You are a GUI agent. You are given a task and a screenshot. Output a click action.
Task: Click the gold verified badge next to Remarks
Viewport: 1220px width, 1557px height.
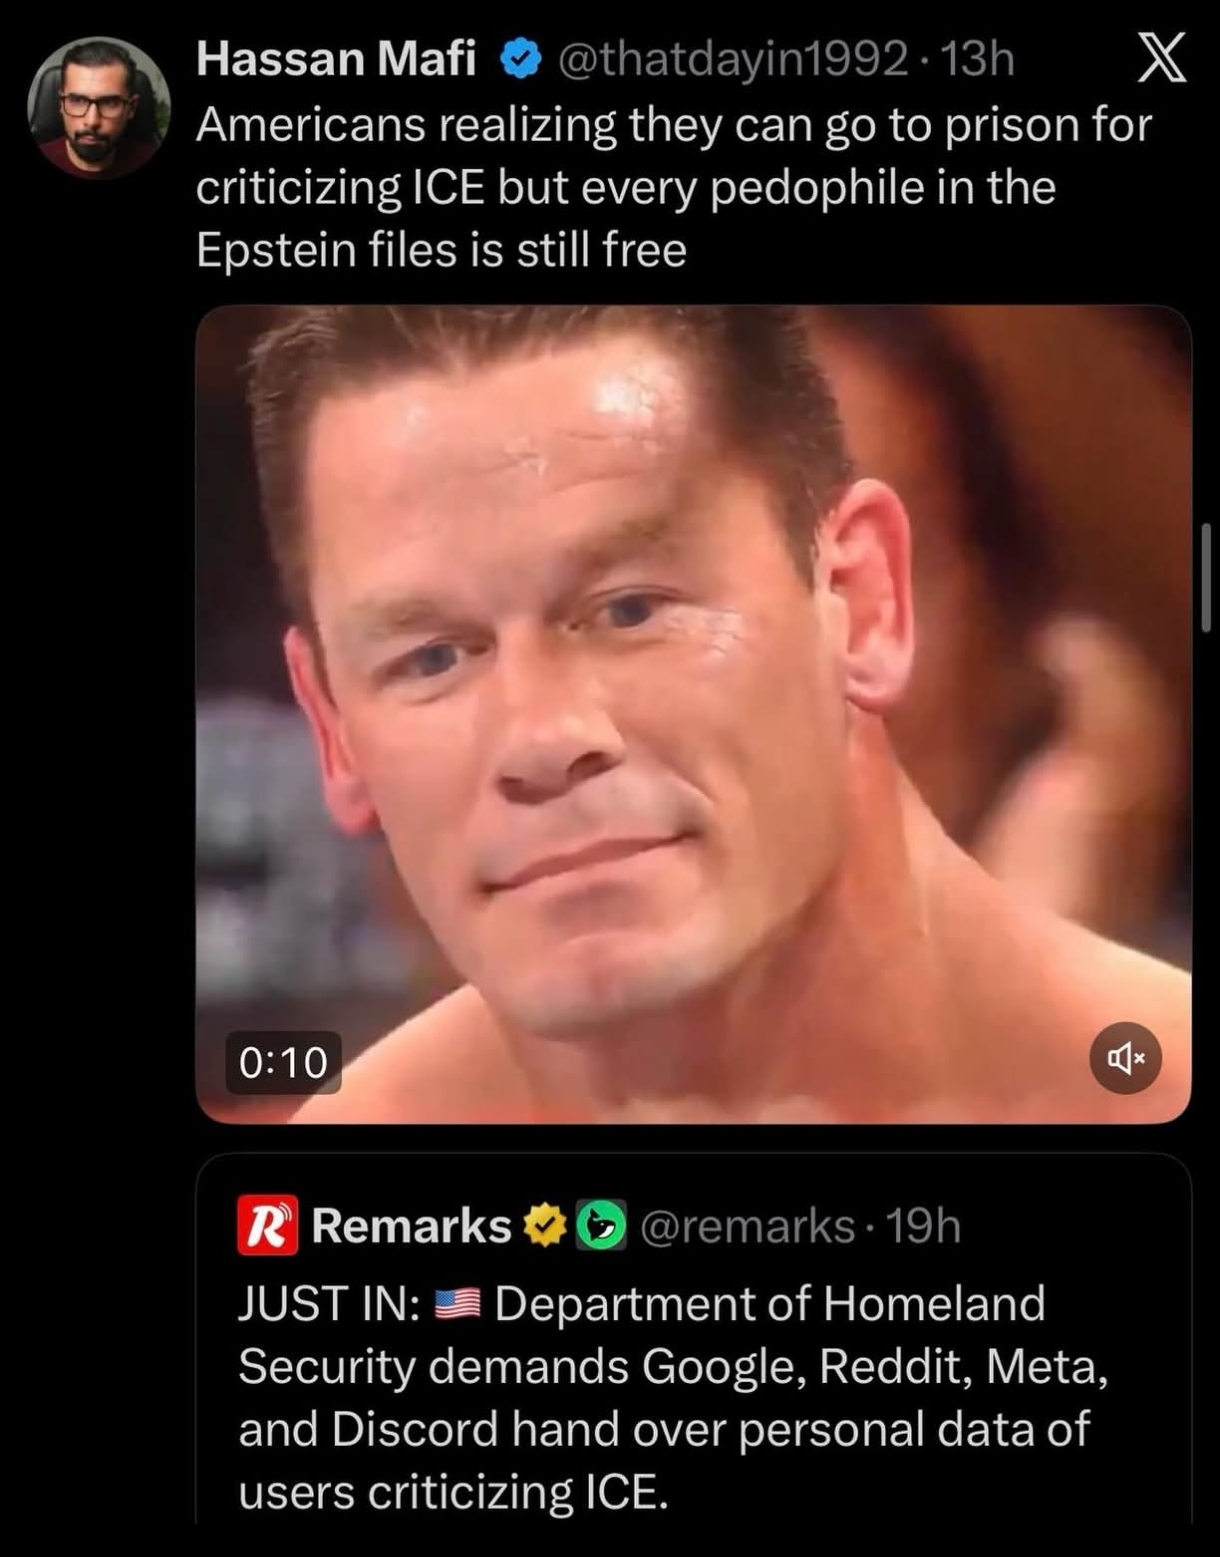tap(544, 1226)
